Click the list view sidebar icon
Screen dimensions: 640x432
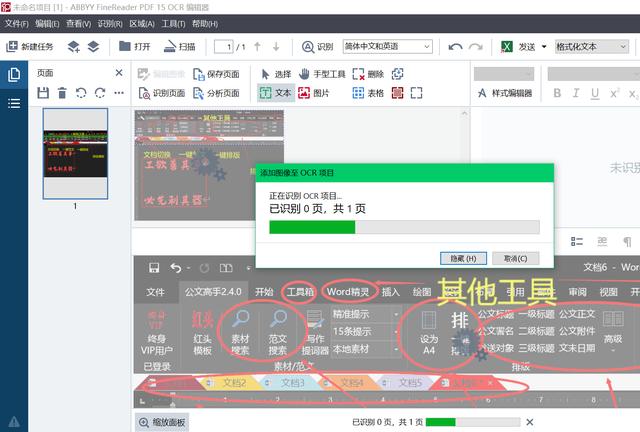14,103
